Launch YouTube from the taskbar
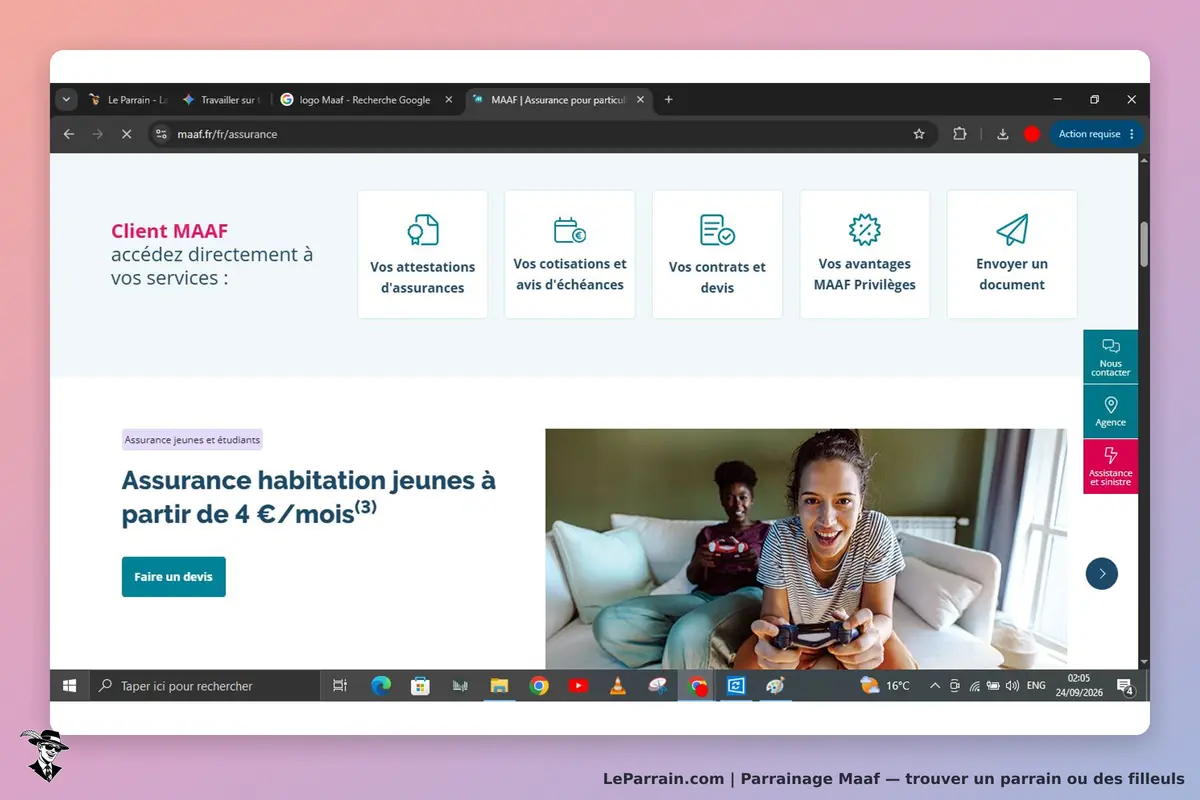 click(578, 686)
